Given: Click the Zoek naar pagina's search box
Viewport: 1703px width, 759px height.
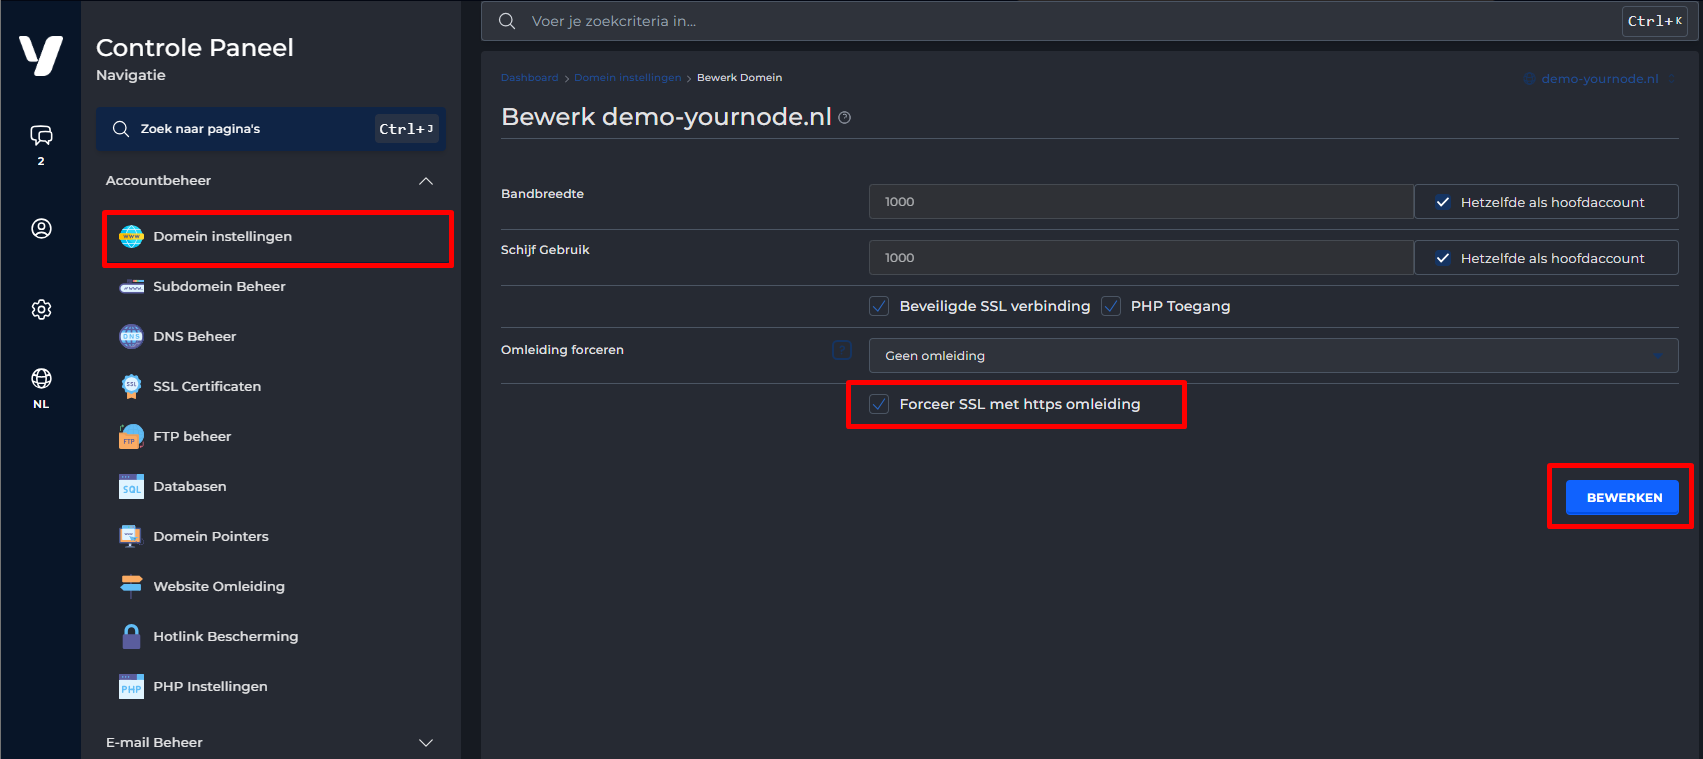Looking at the screenshot, I should pyautogui.click(x=271, y=129).
